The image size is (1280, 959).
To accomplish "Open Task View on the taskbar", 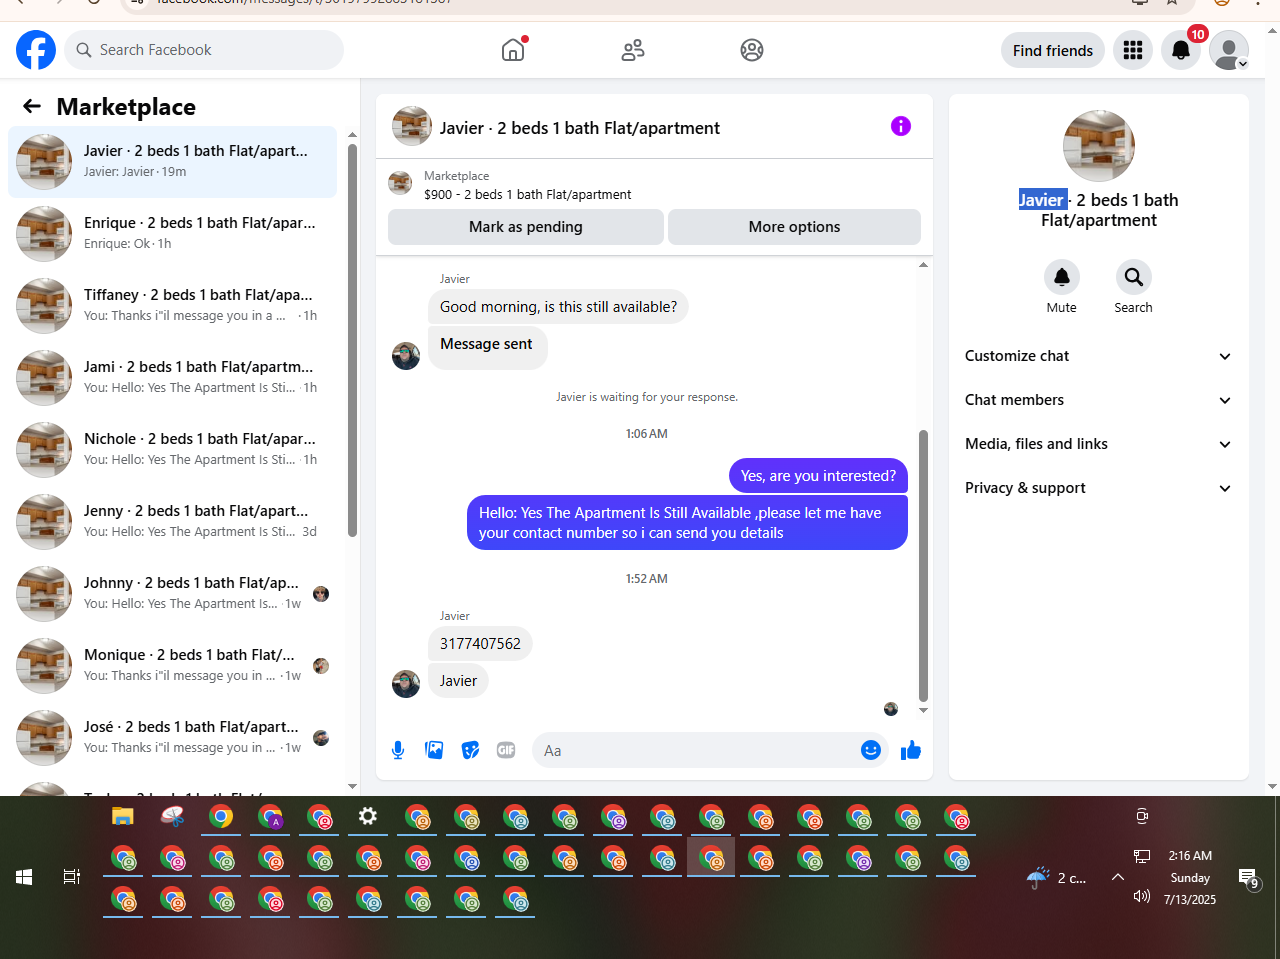I will pos(72,877).
